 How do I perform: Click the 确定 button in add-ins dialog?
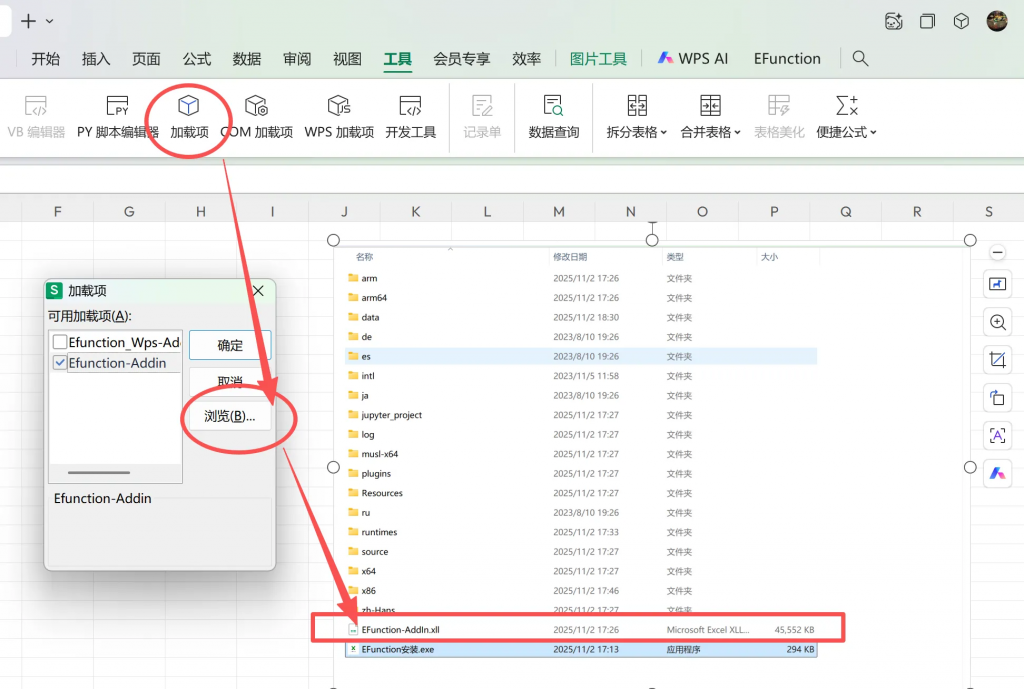(x=229, y=344)
